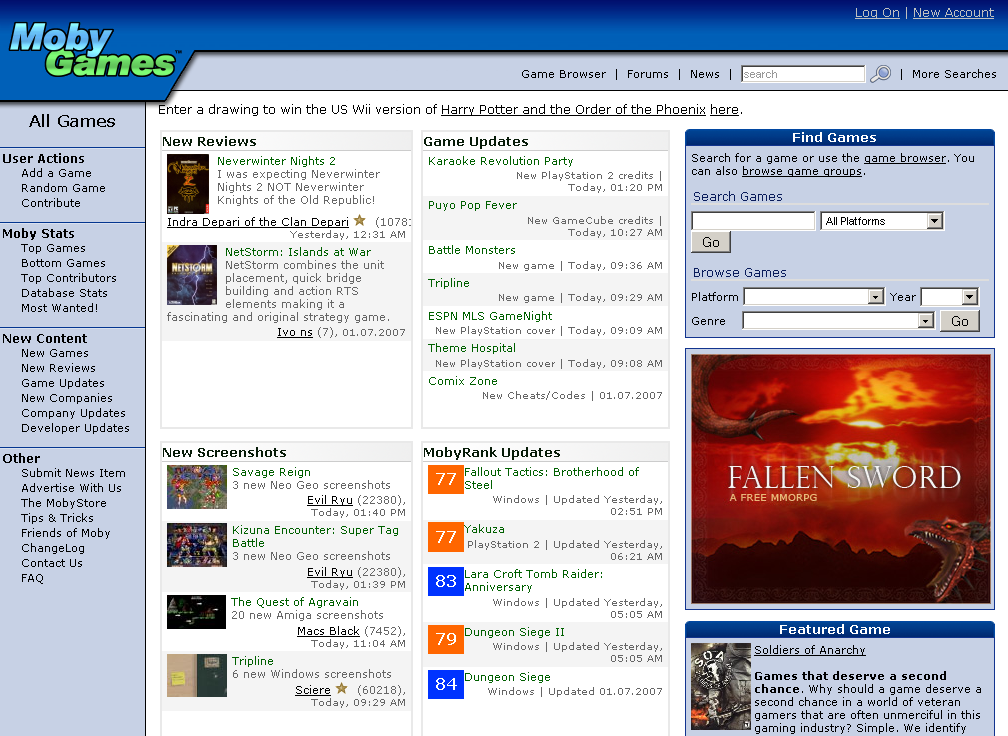The image size is (1008, 736).
Task: View the Tripline screenshot thumbnail
Action: 197,676
